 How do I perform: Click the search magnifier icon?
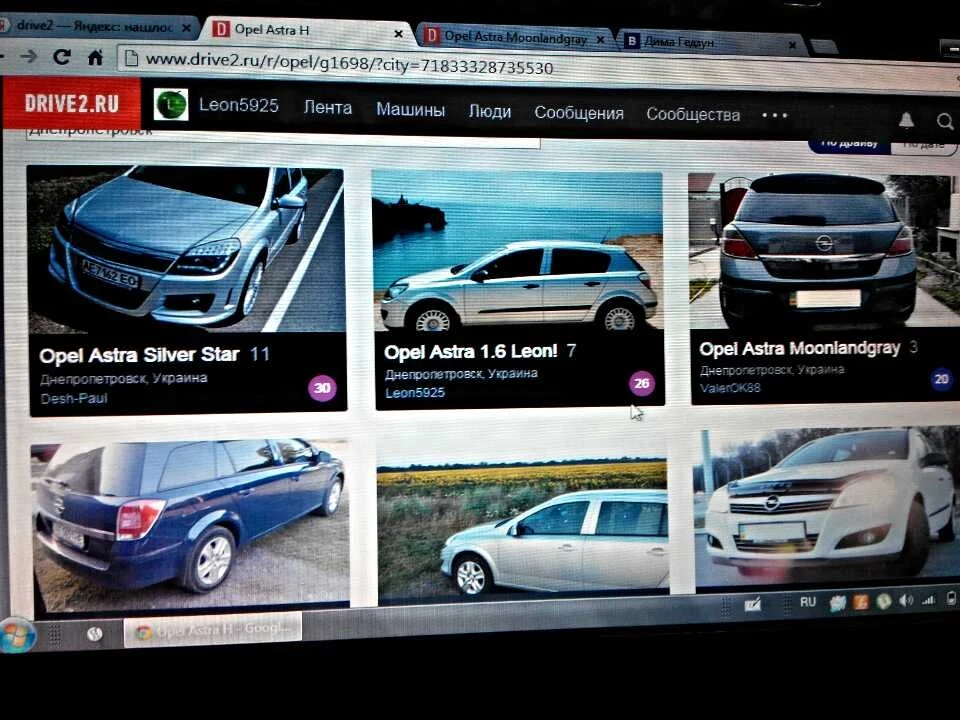point(945,121)
